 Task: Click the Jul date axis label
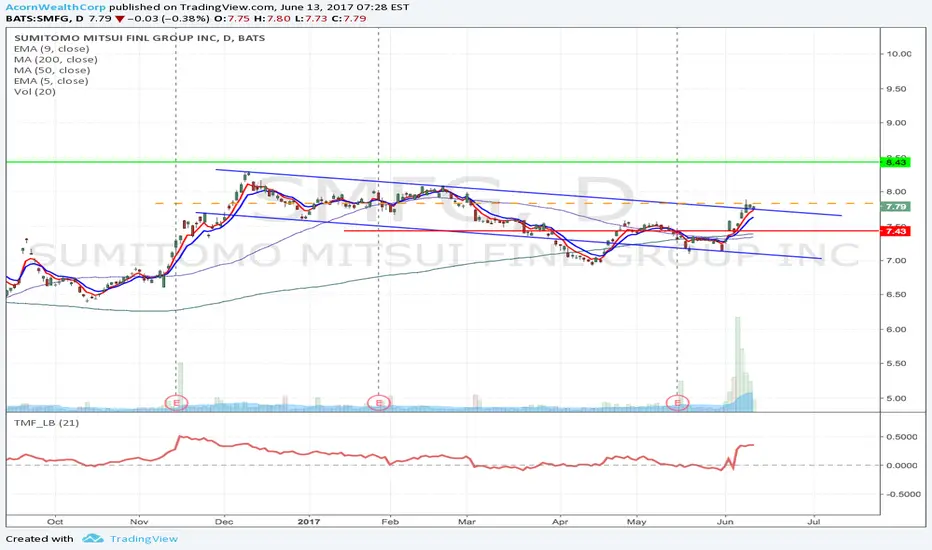[814, 521]
